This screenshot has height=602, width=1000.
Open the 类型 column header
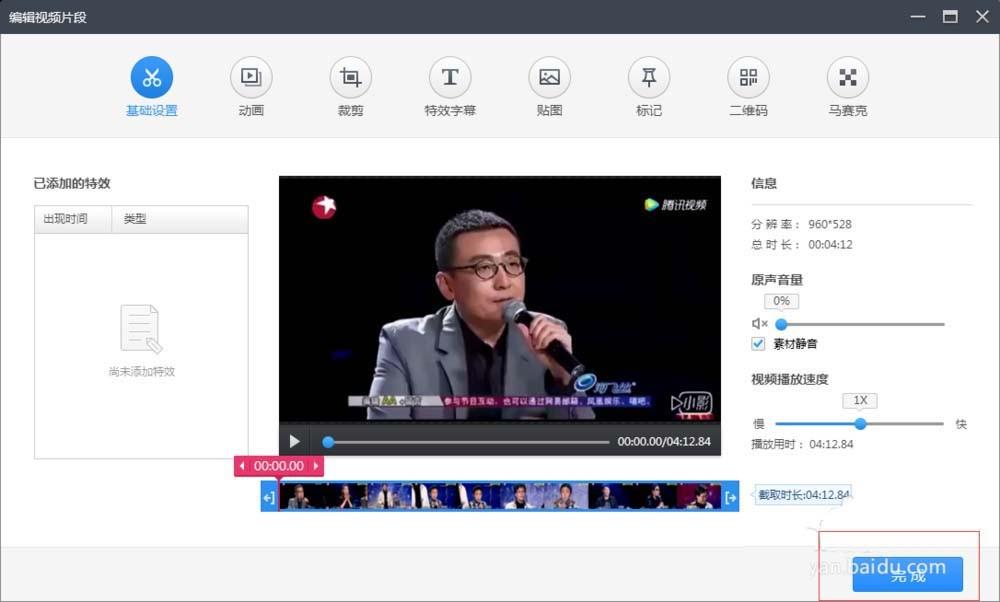[x=136, y=218]
